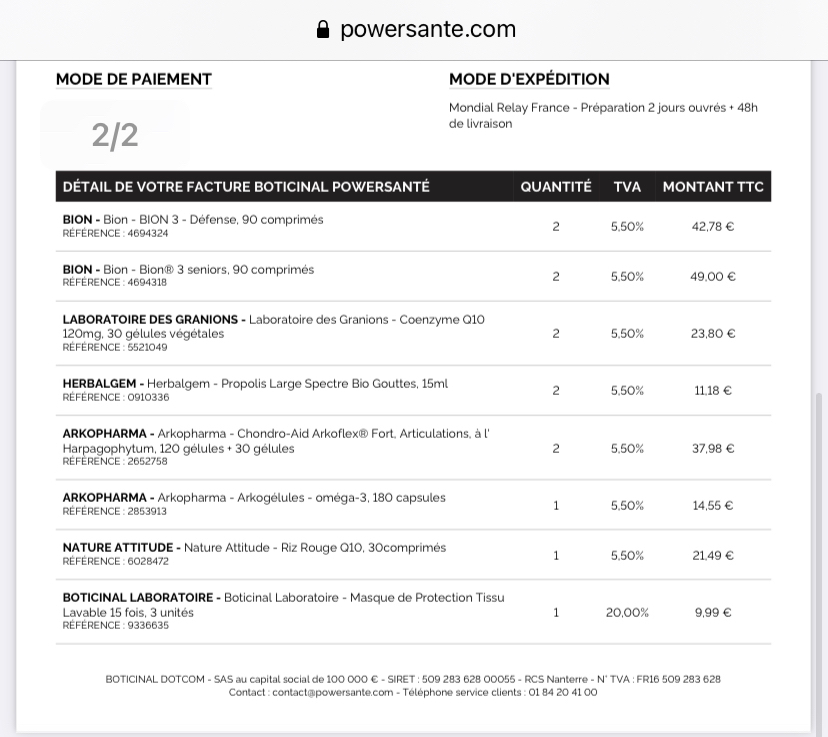828x737 pixels.
Task: Tap the customer service phone number
Action: tap(562, 692)
